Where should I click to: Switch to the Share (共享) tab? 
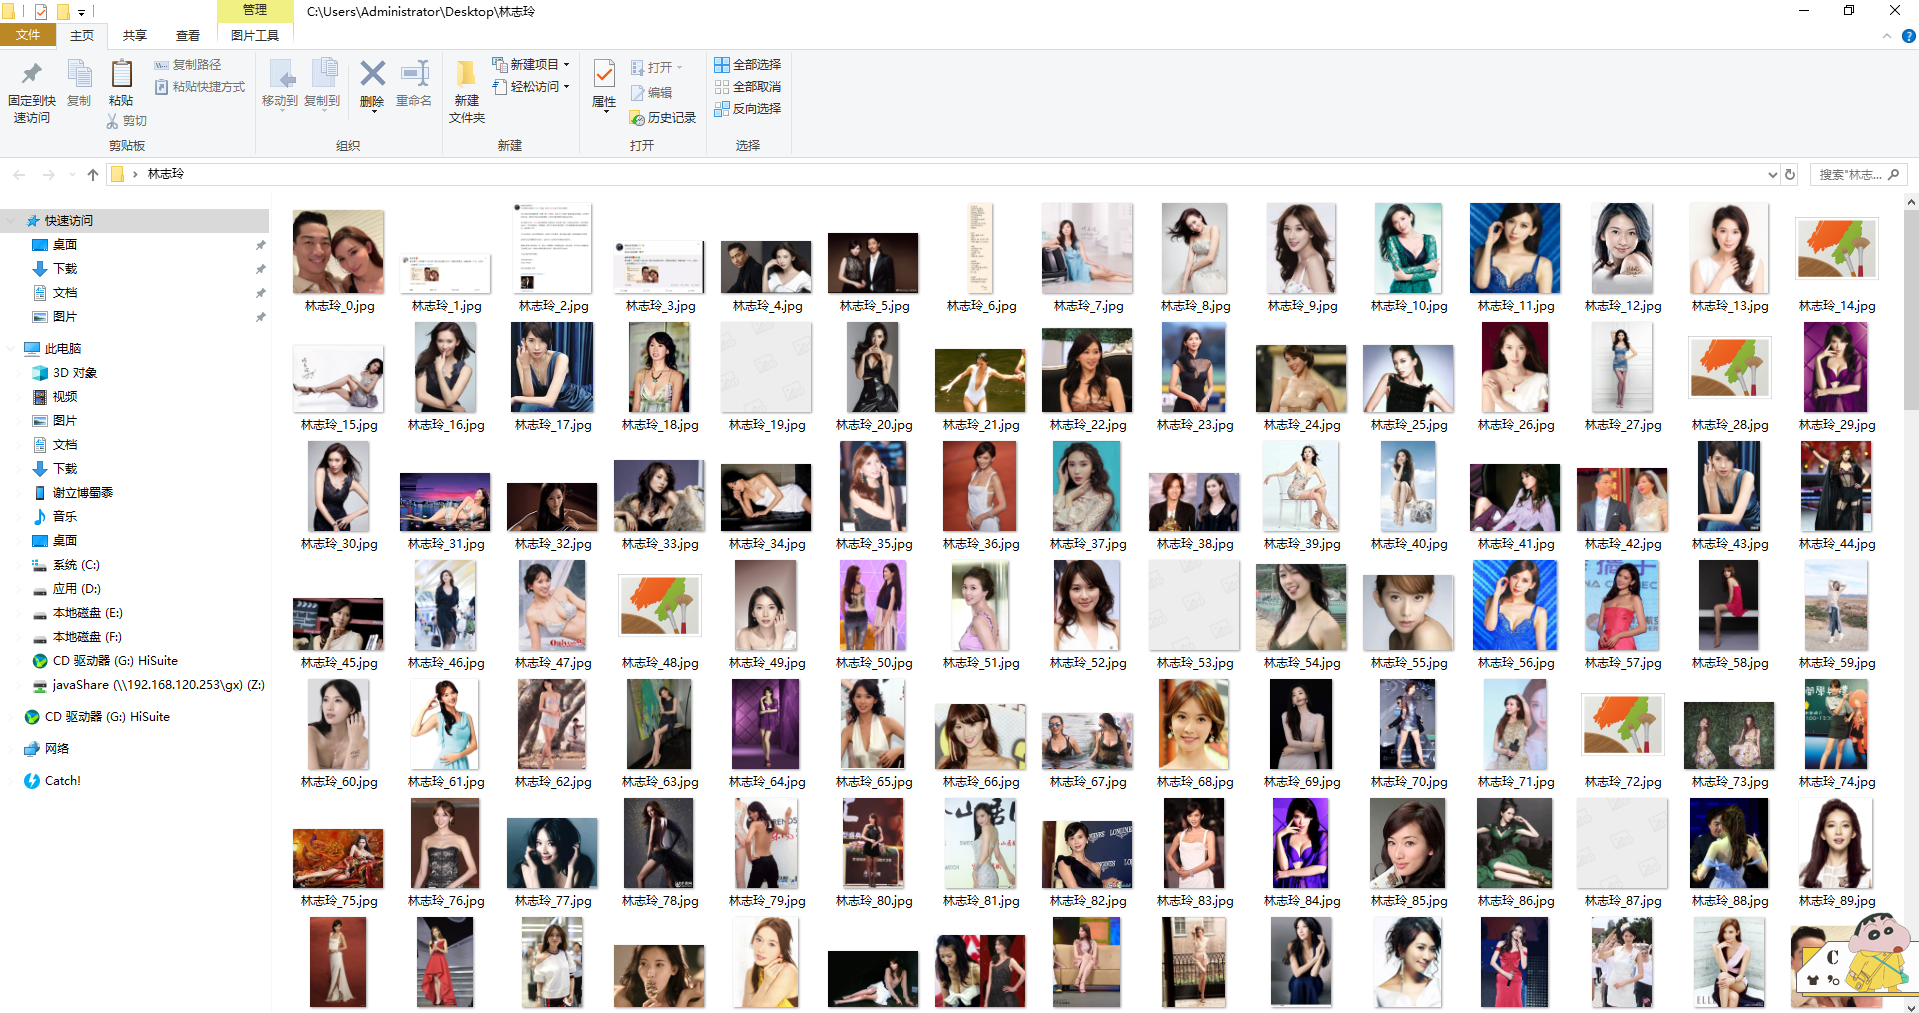click(x=135, y=35)
